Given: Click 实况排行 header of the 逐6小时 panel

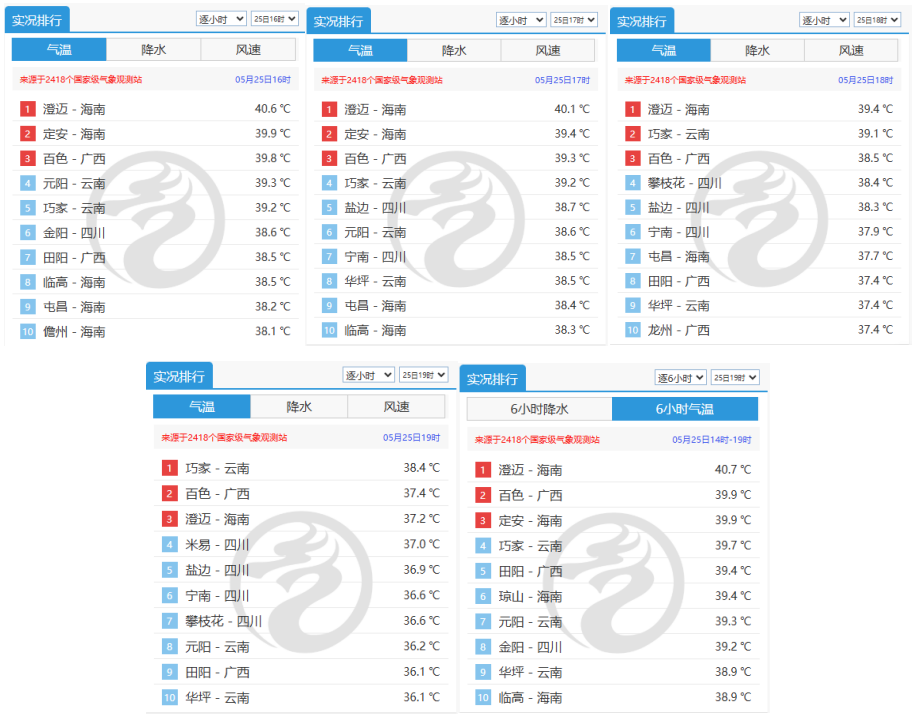Looking at the screenshot, I should point(493,379).
